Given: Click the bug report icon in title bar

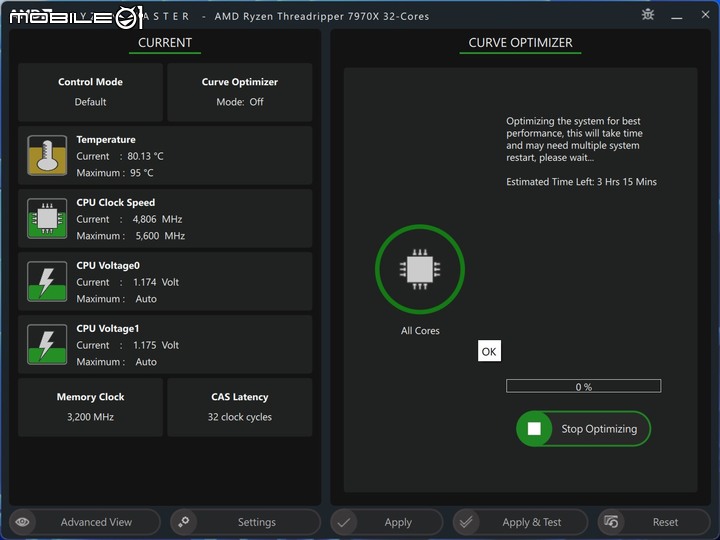Looking at the screenshot, I should click(648, 15).
